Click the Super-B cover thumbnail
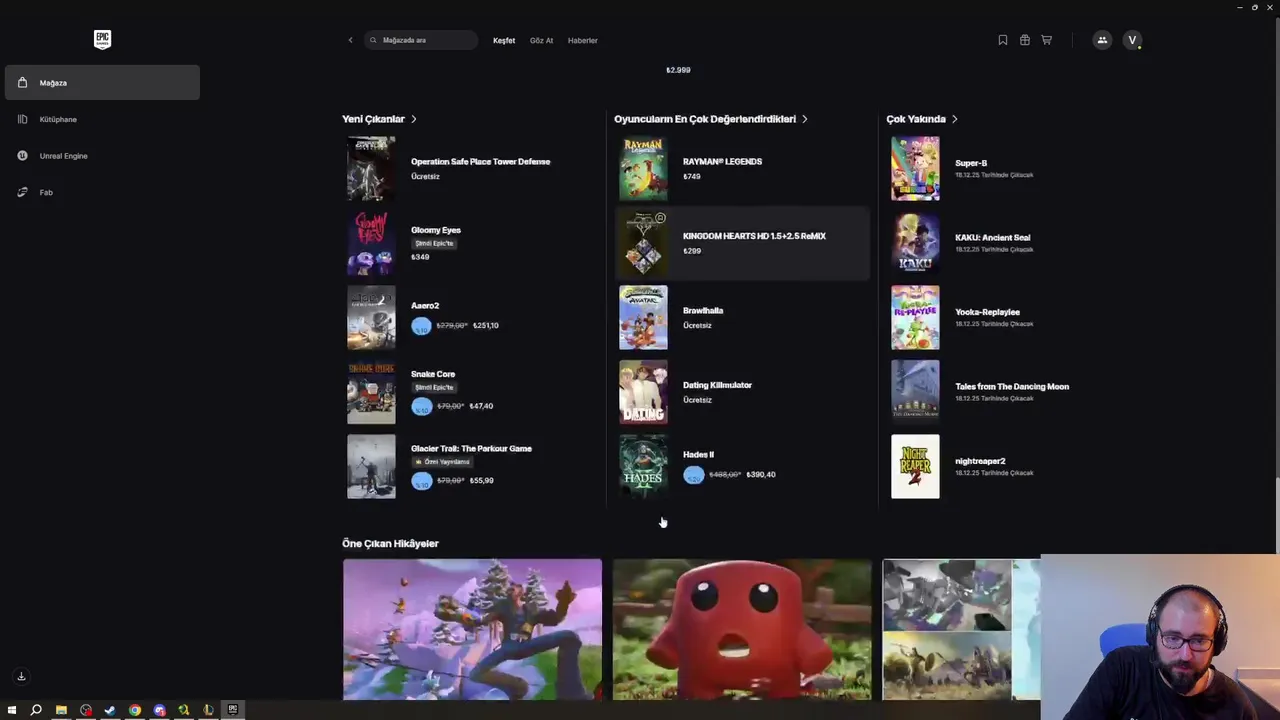 915,169
